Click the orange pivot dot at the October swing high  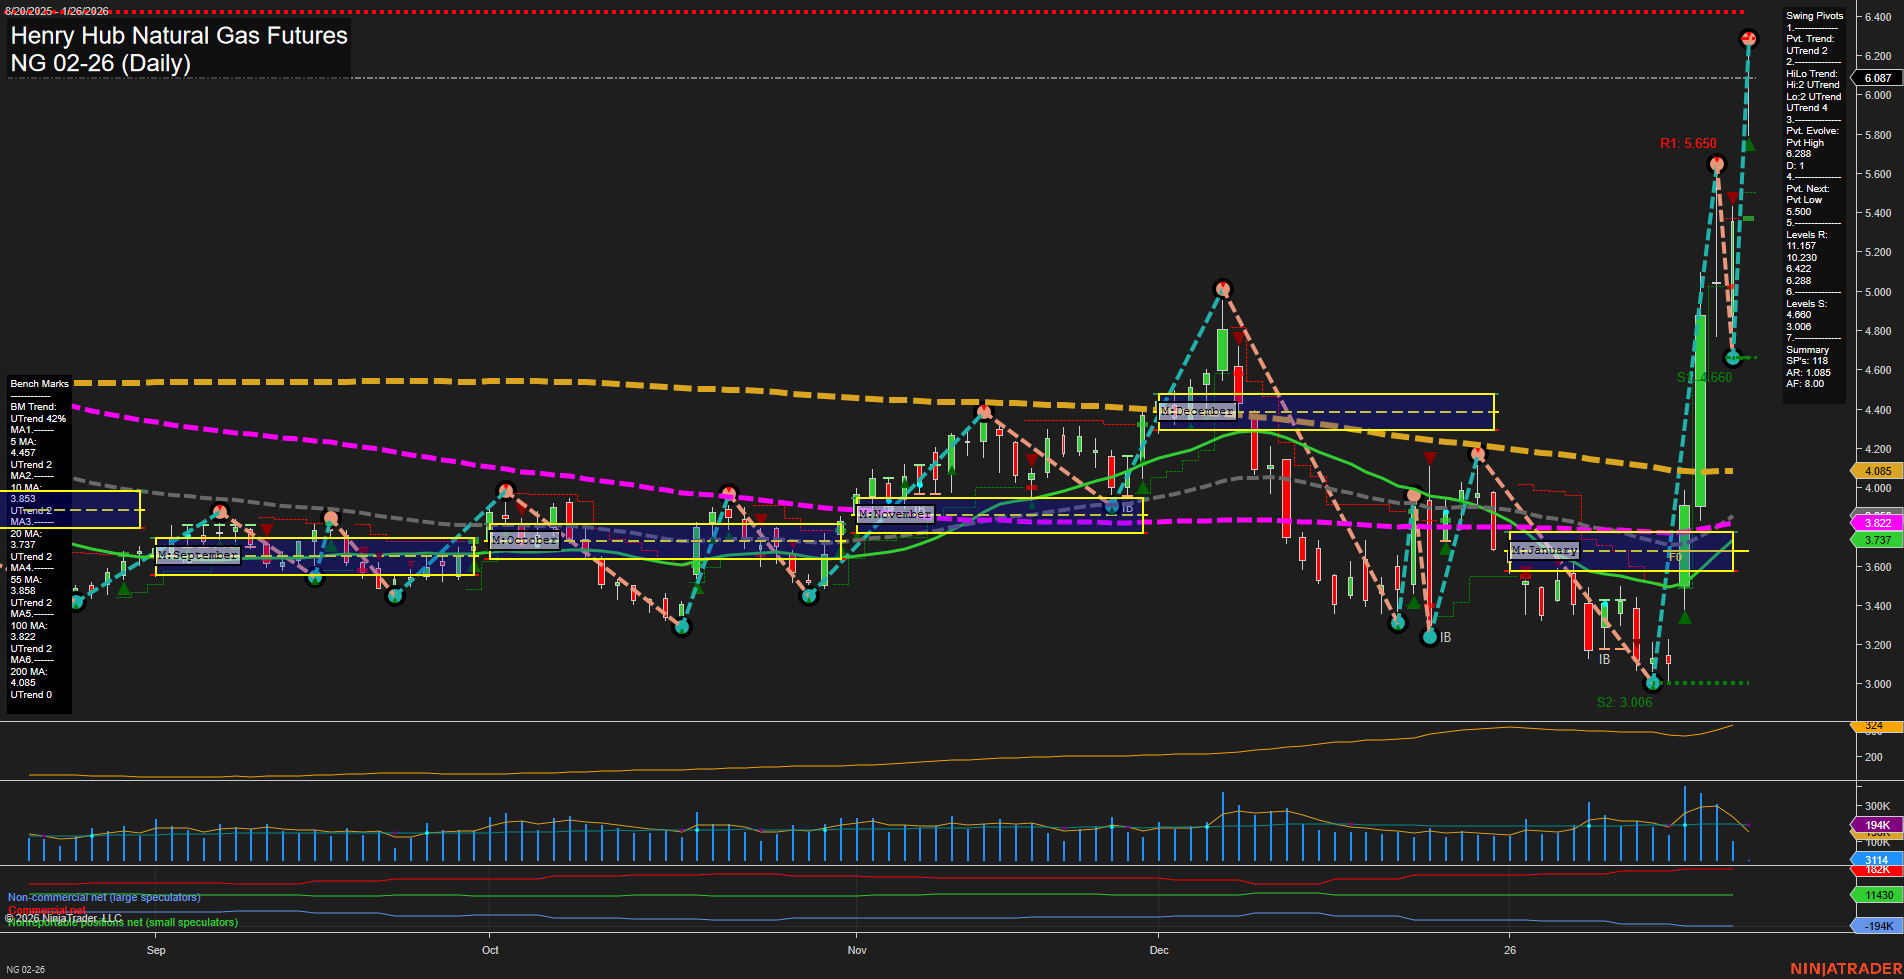[507, 489]
